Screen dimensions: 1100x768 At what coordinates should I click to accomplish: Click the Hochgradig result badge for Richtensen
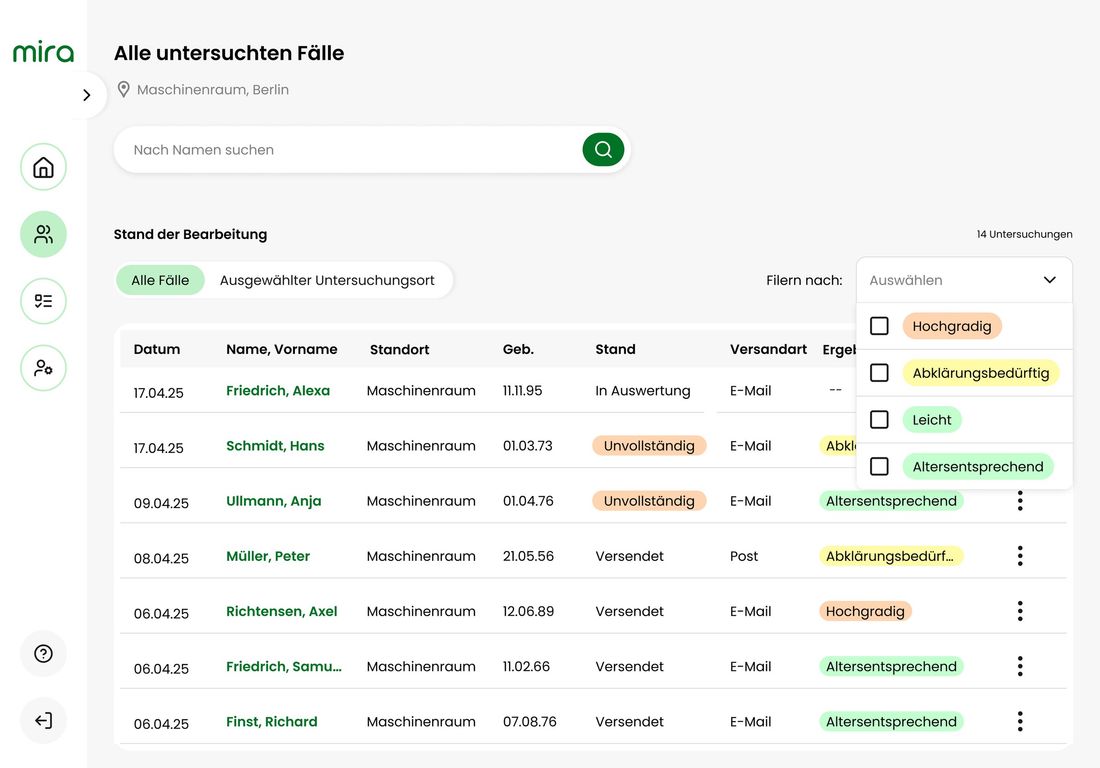(865, 611)
